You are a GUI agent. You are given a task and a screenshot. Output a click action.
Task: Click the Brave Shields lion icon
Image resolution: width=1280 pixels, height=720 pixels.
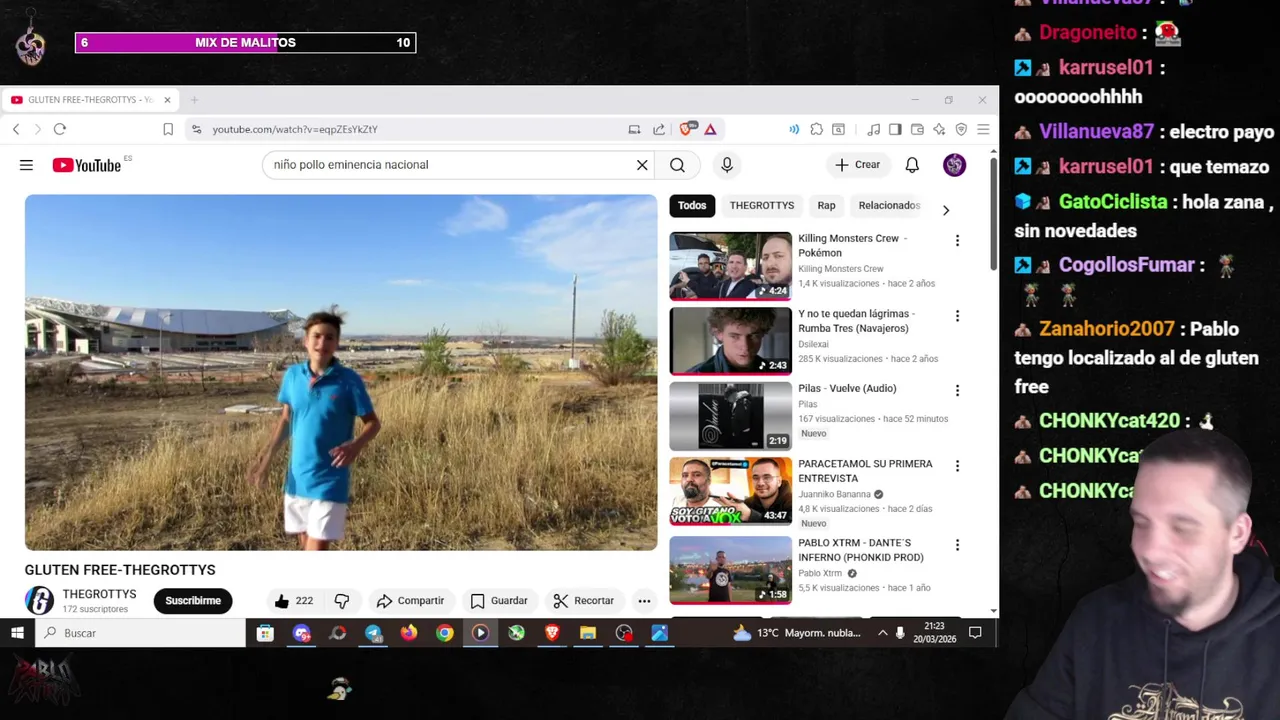coord(687,129)
